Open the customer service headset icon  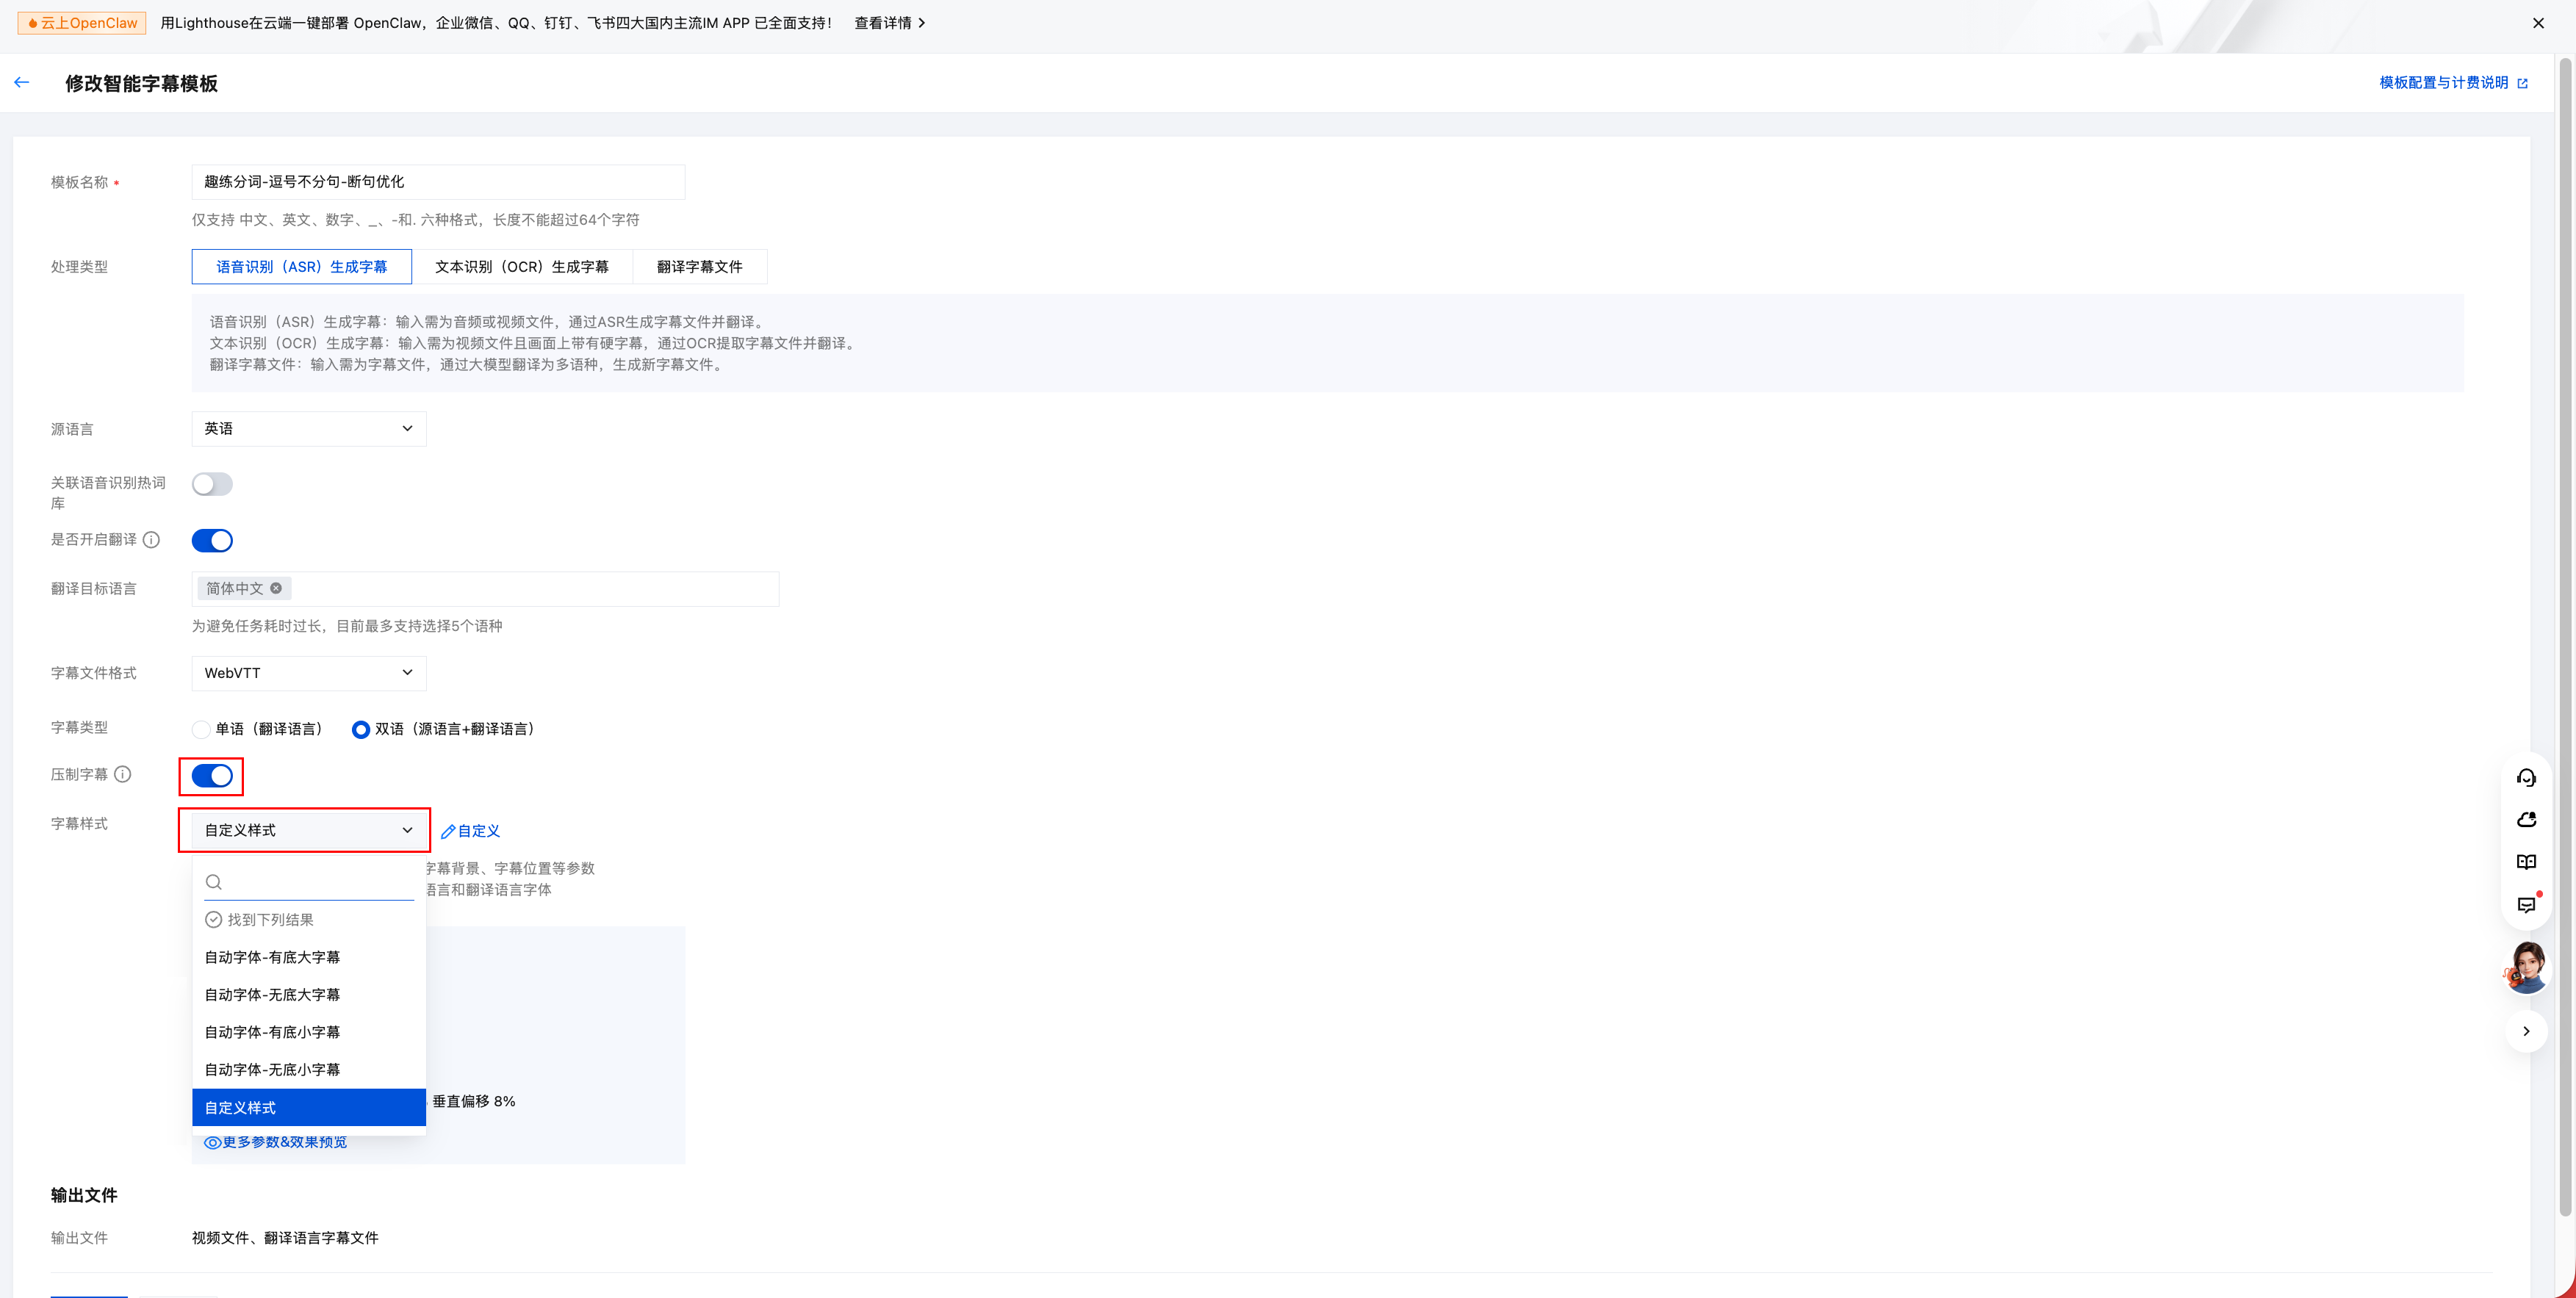click(2526, 777)
